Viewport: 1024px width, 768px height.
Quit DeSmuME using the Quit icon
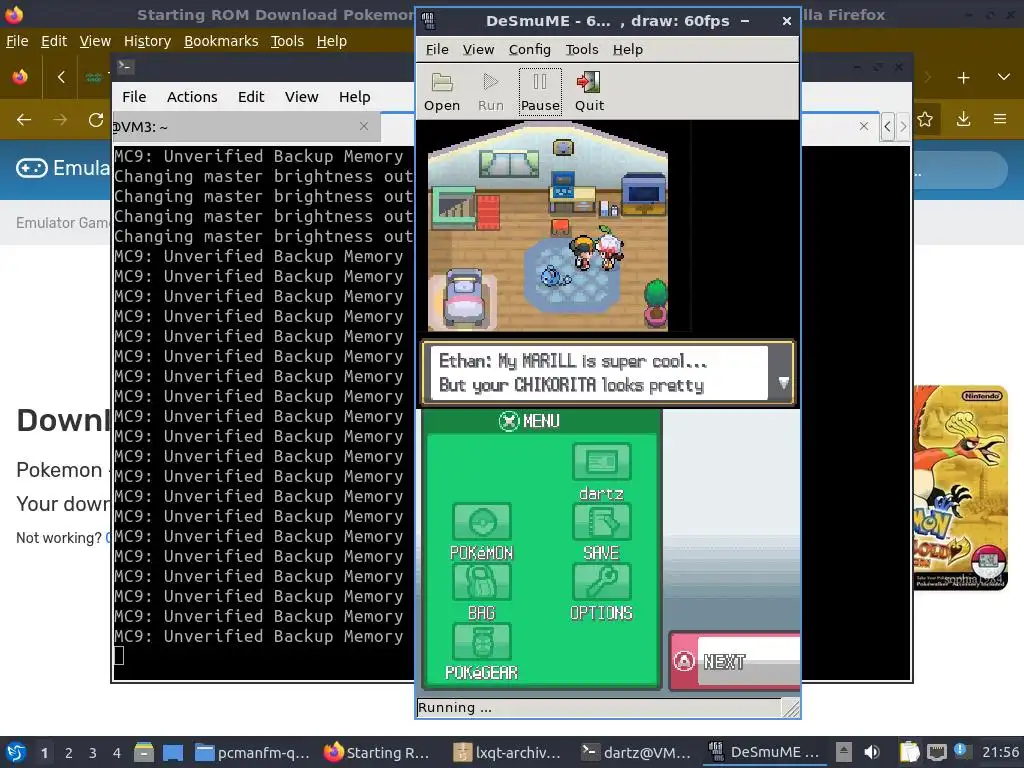tap(589, 91)
